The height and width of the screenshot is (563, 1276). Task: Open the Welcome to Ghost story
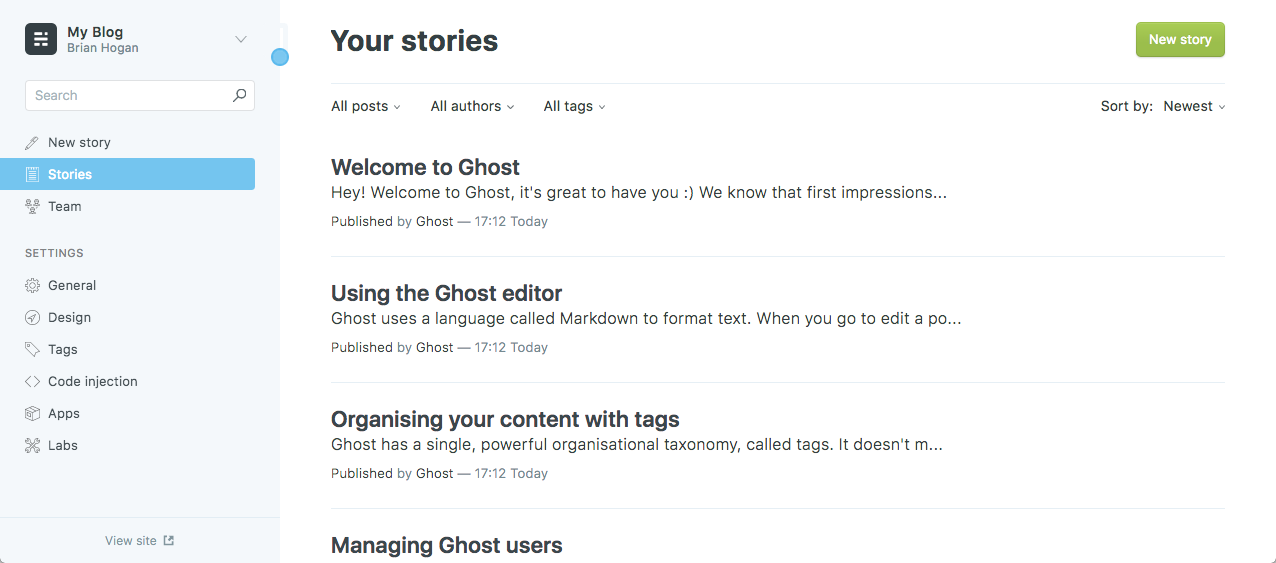[x=425, y=168]
